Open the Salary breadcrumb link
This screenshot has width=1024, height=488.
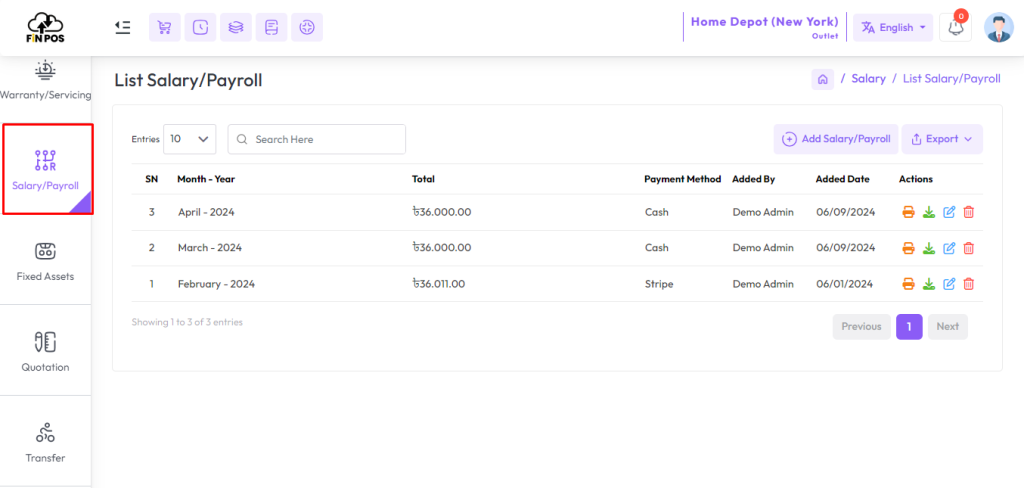point(869,79)
